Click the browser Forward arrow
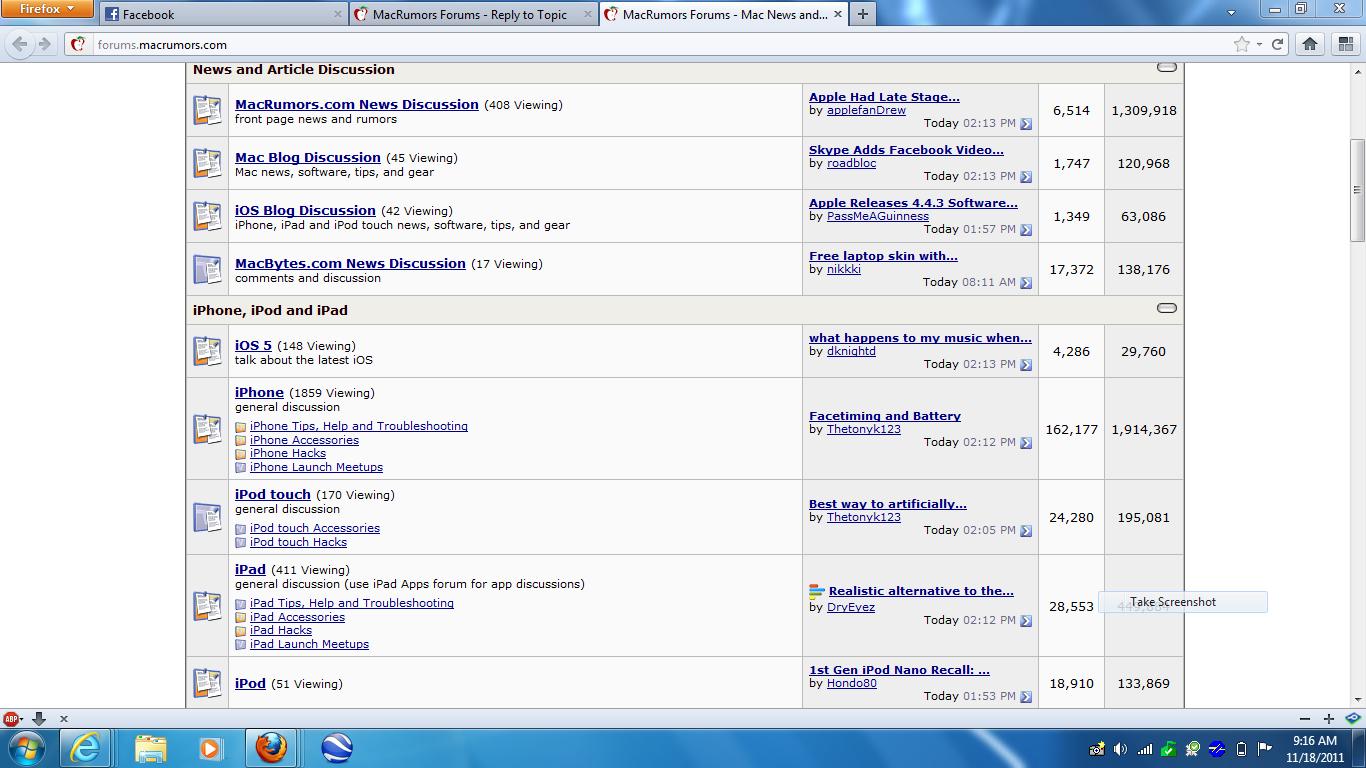 click(44, 44)
